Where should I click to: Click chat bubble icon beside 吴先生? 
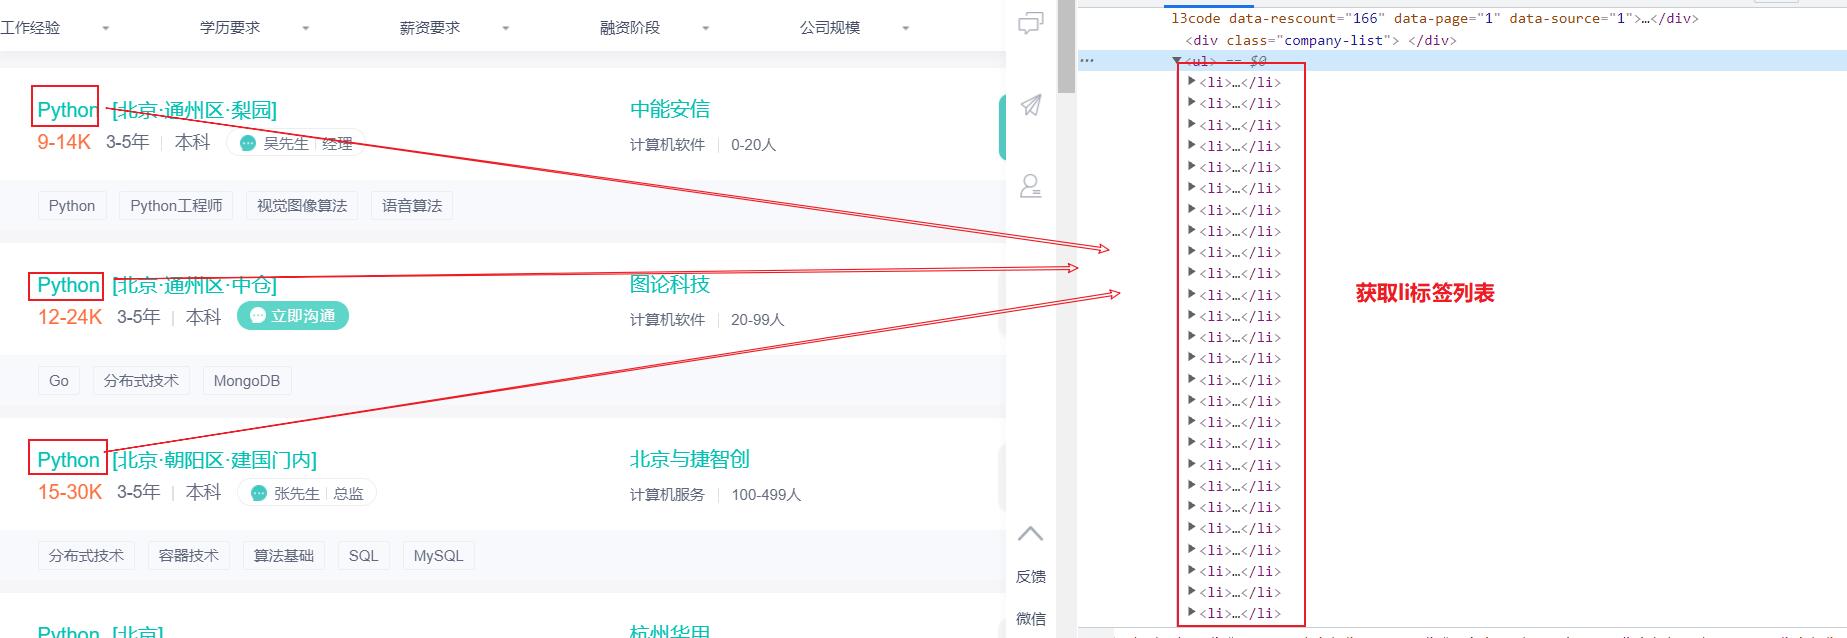248,143
